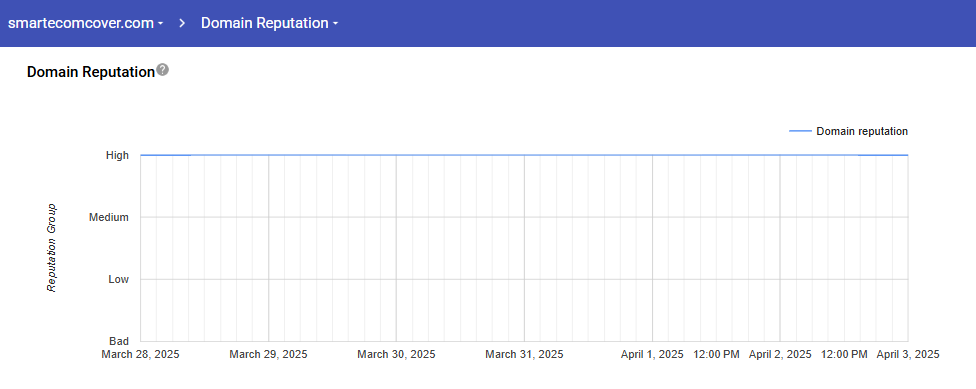Click the High axis label
Screen dimensions: 976x389
pyautogui.click(x=117, y=155)
